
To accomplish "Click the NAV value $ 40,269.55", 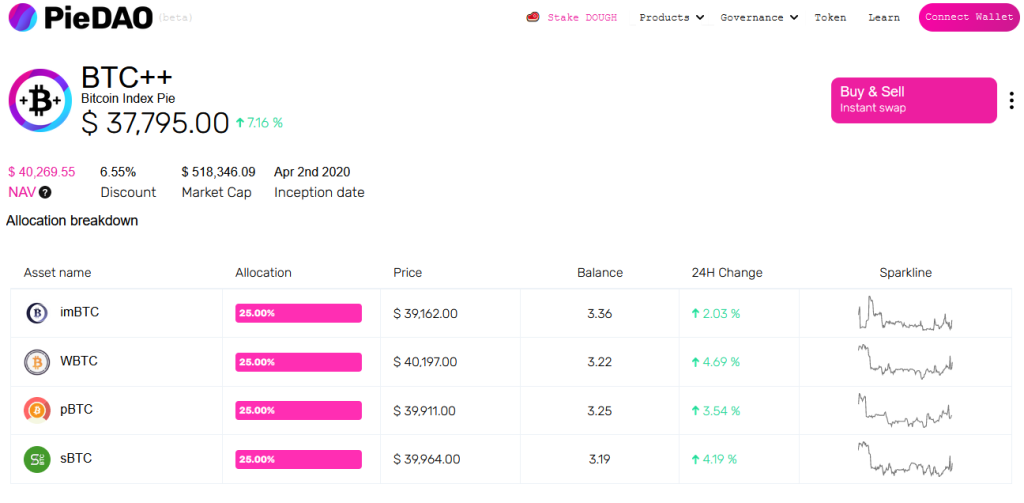I will tap(42, 172).
